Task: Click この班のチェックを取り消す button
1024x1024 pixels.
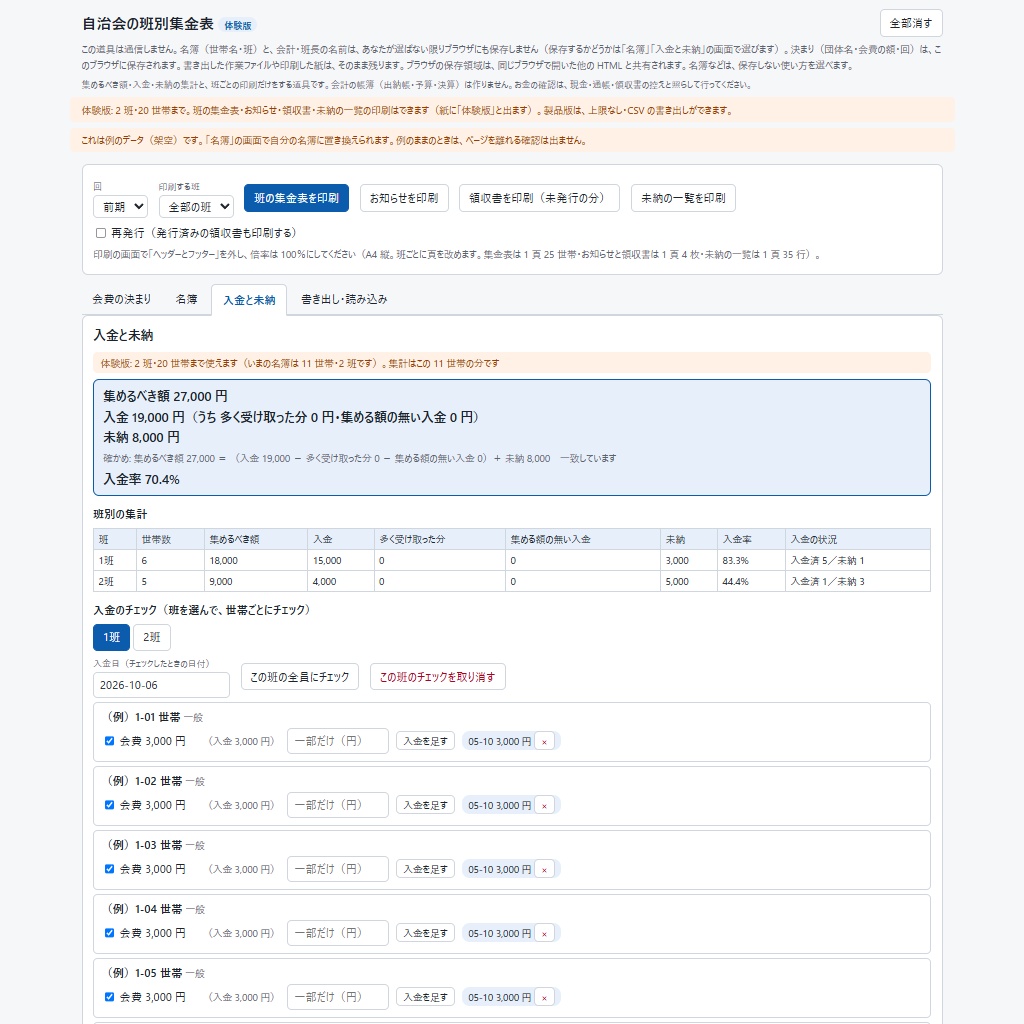Action: 438,677
